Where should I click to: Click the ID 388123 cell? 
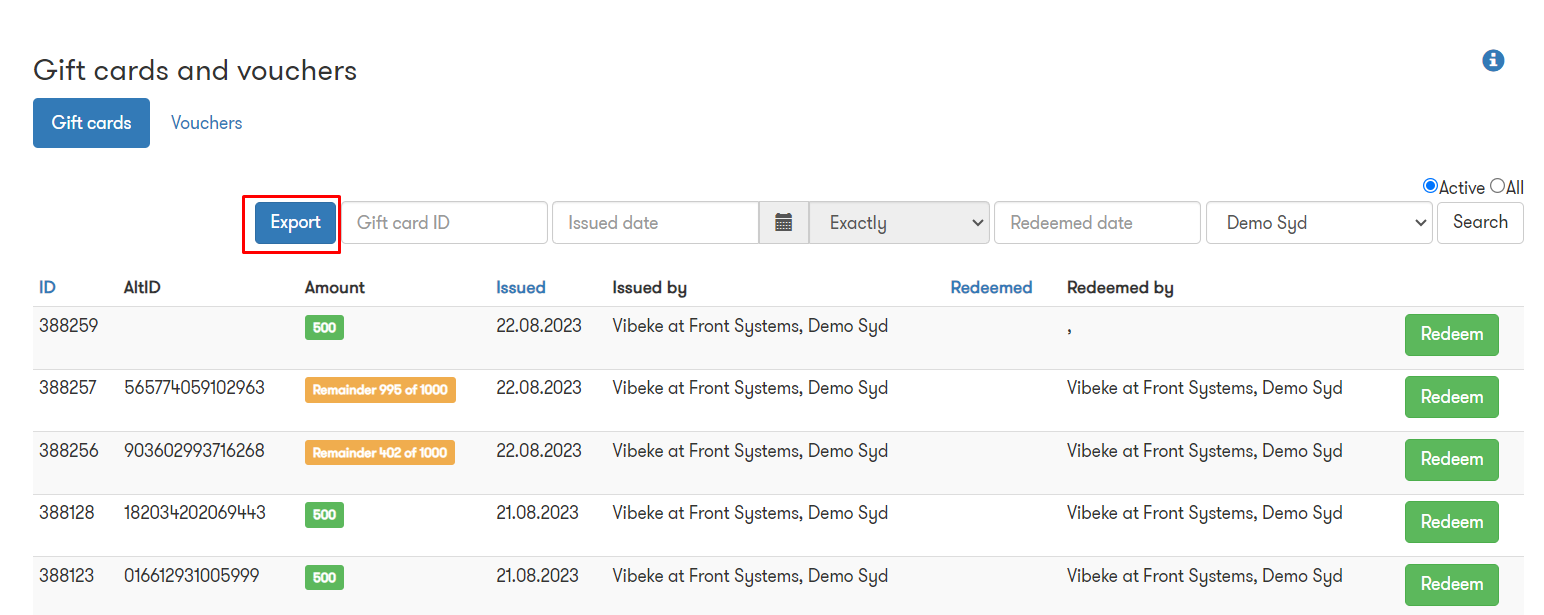(x=67, y=576)
